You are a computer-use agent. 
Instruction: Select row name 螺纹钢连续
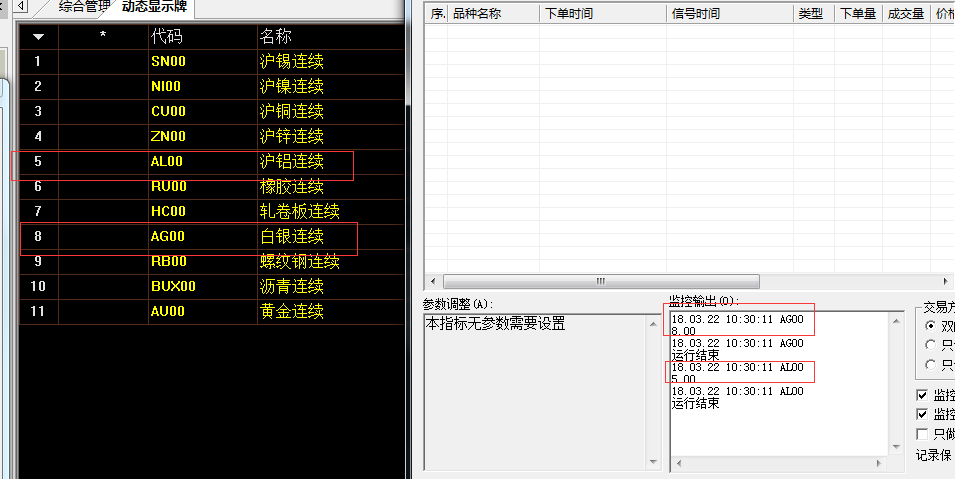(300, 261)
